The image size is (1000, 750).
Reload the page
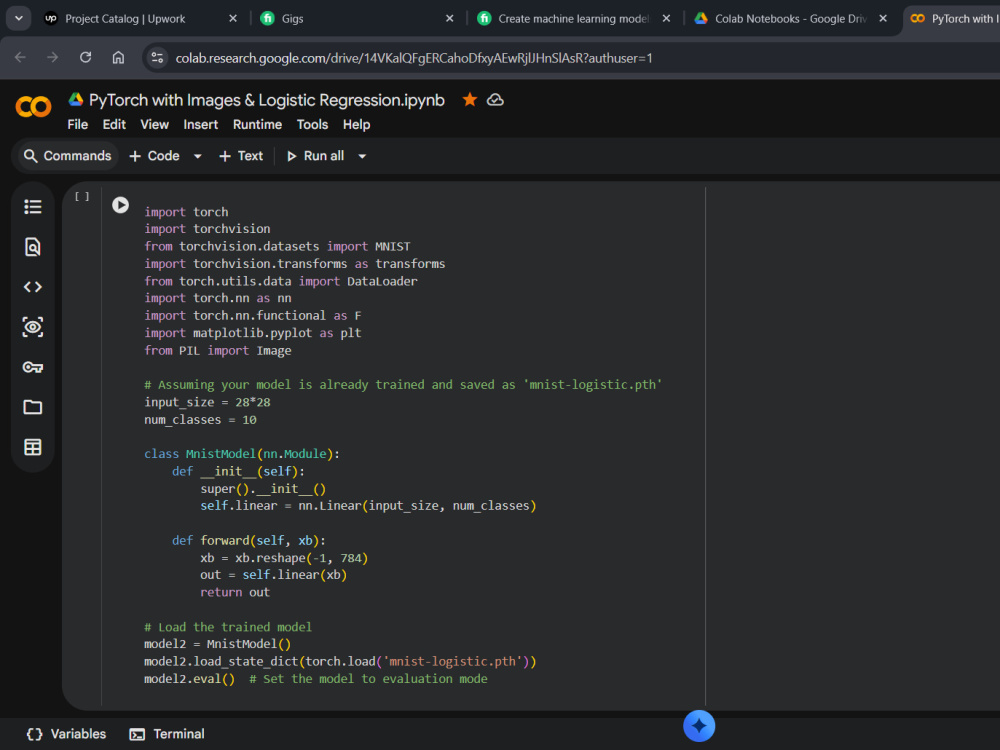[85, 57]
